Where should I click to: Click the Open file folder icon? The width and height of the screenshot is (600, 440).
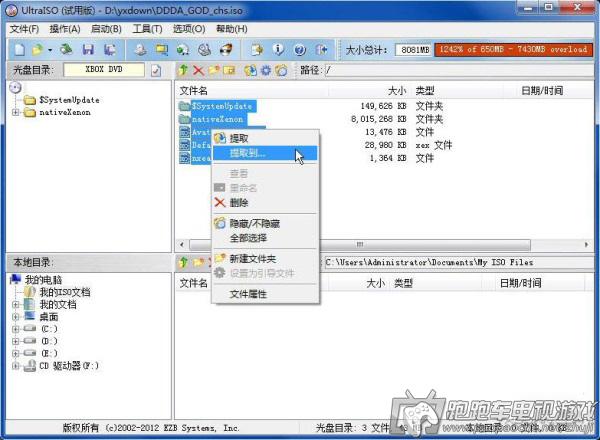click(x=37, y=50)
